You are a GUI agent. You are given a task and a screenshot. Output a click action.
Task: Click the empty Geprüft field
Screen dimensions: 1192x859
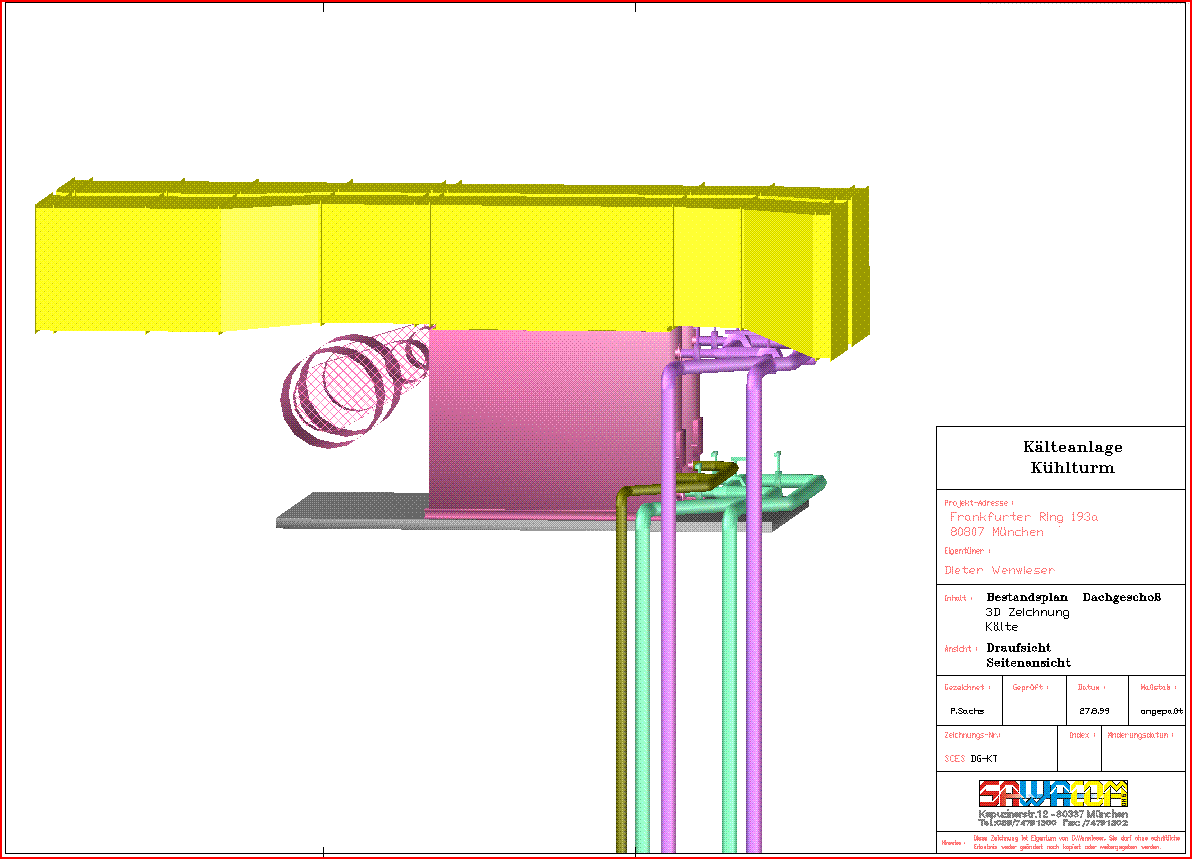click(x=1033, y=711)
